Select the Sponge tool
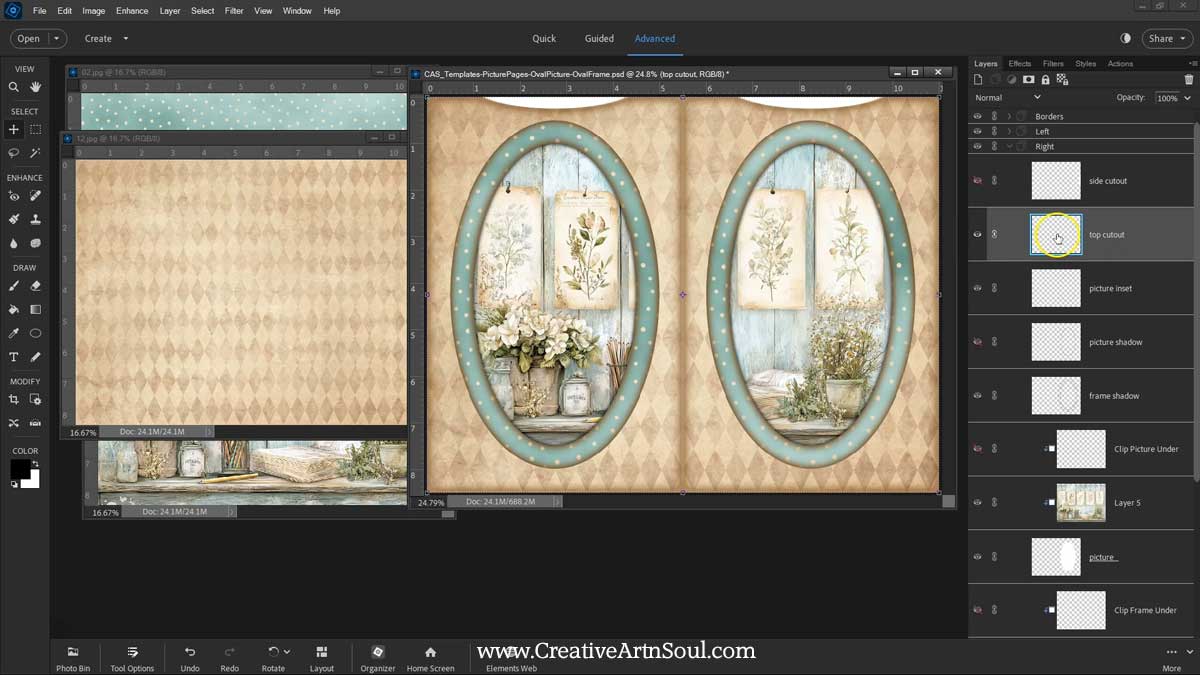Viewport: 1200px width, 675px height. pos(36,243)
